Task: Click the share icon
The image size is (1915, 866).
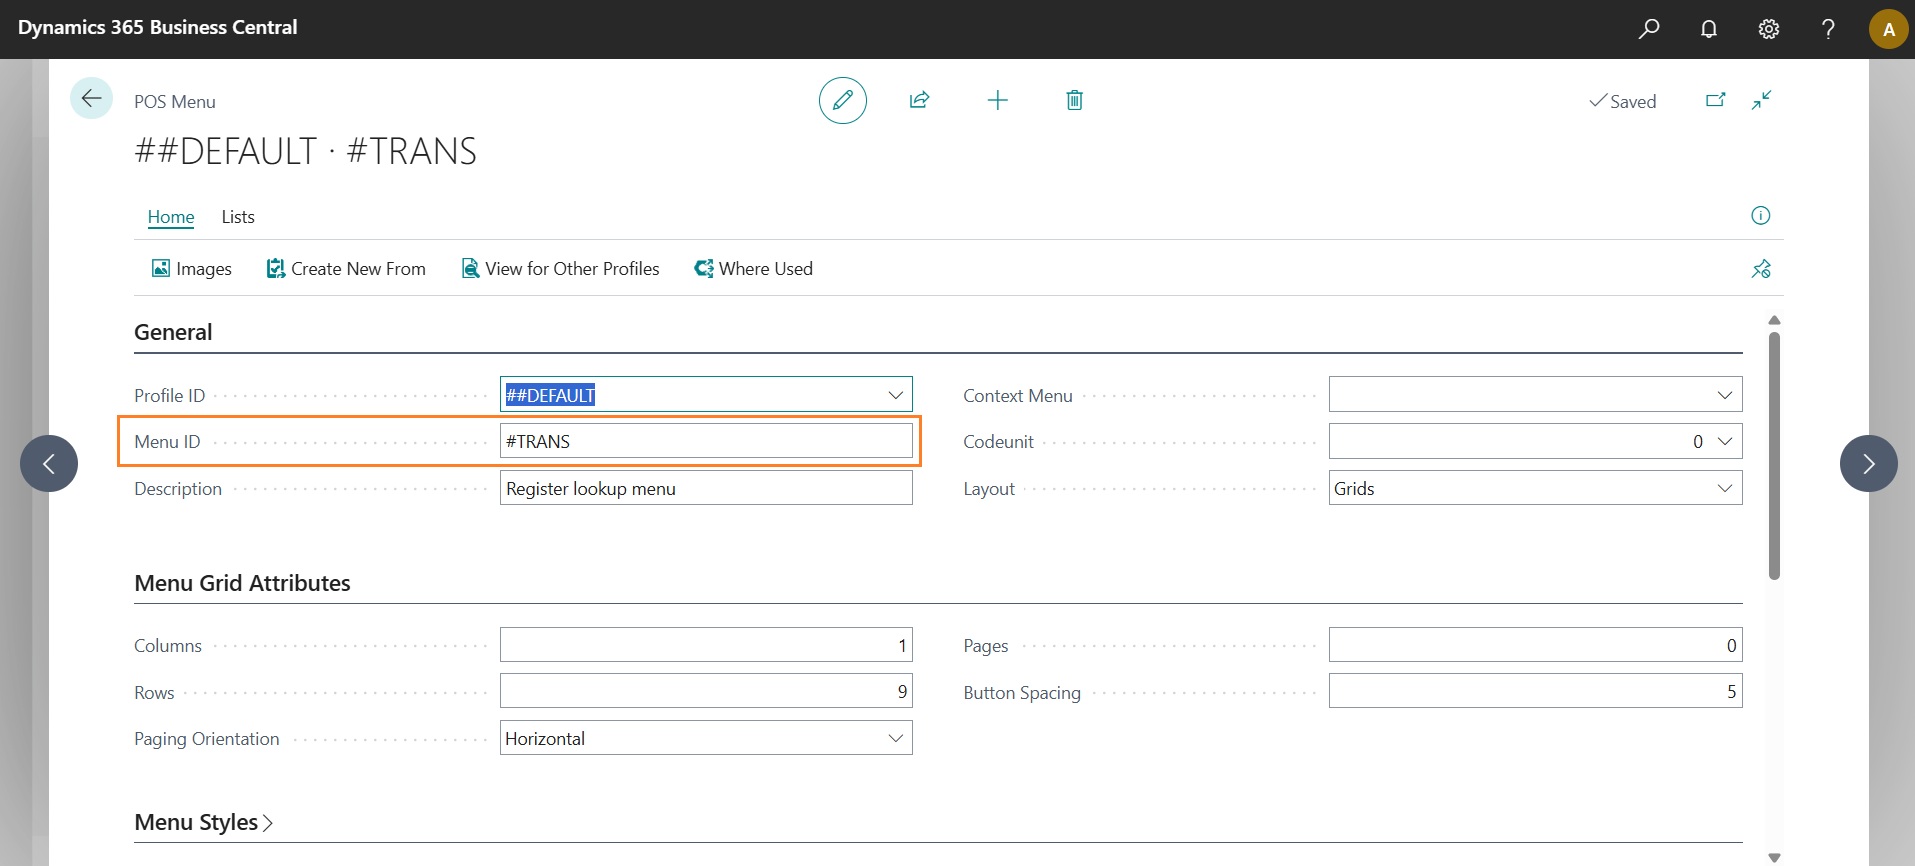Action: pos(919,100)
